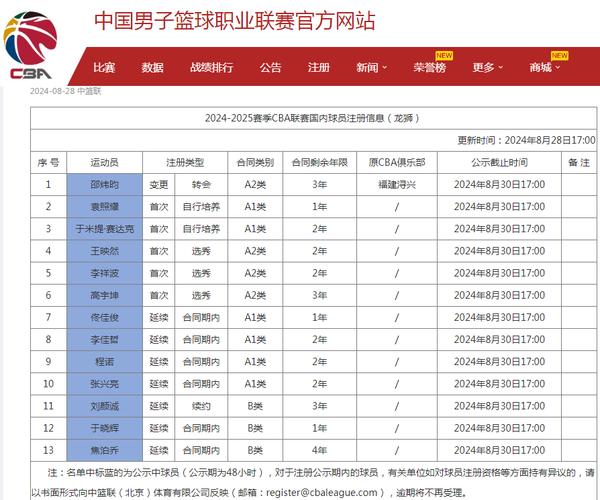
Task: Click the row number 7 cell
Action: pyautogui.click(x=48, y=318)
